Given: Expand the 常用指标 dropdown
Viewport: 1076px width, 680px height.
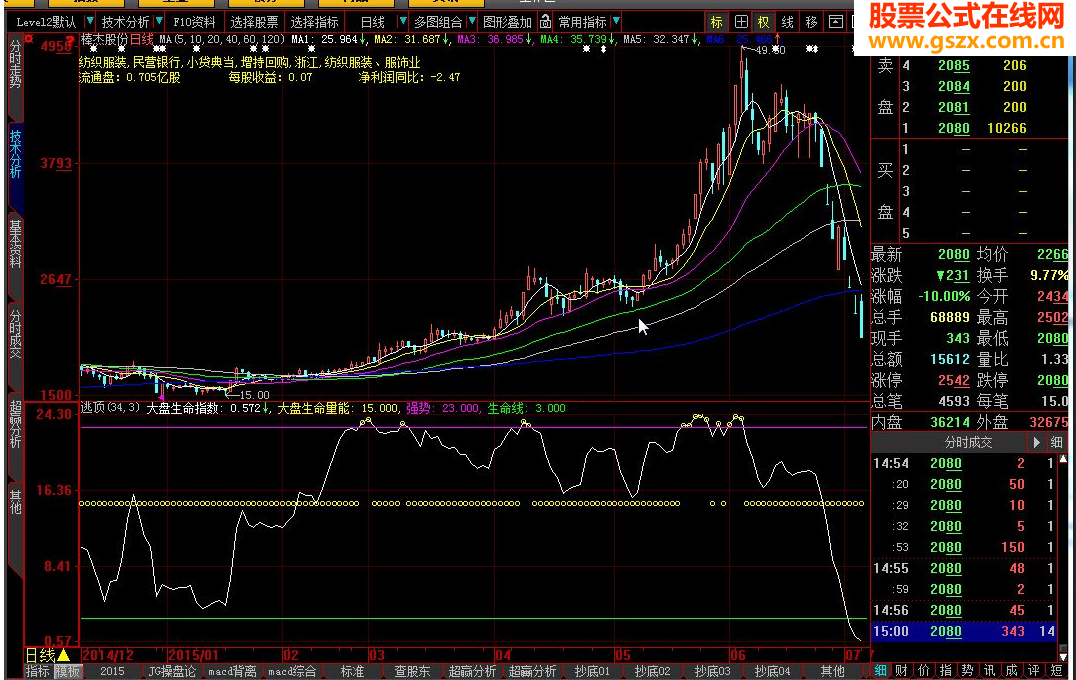Looking at the screenshot, I should (616, 22).
